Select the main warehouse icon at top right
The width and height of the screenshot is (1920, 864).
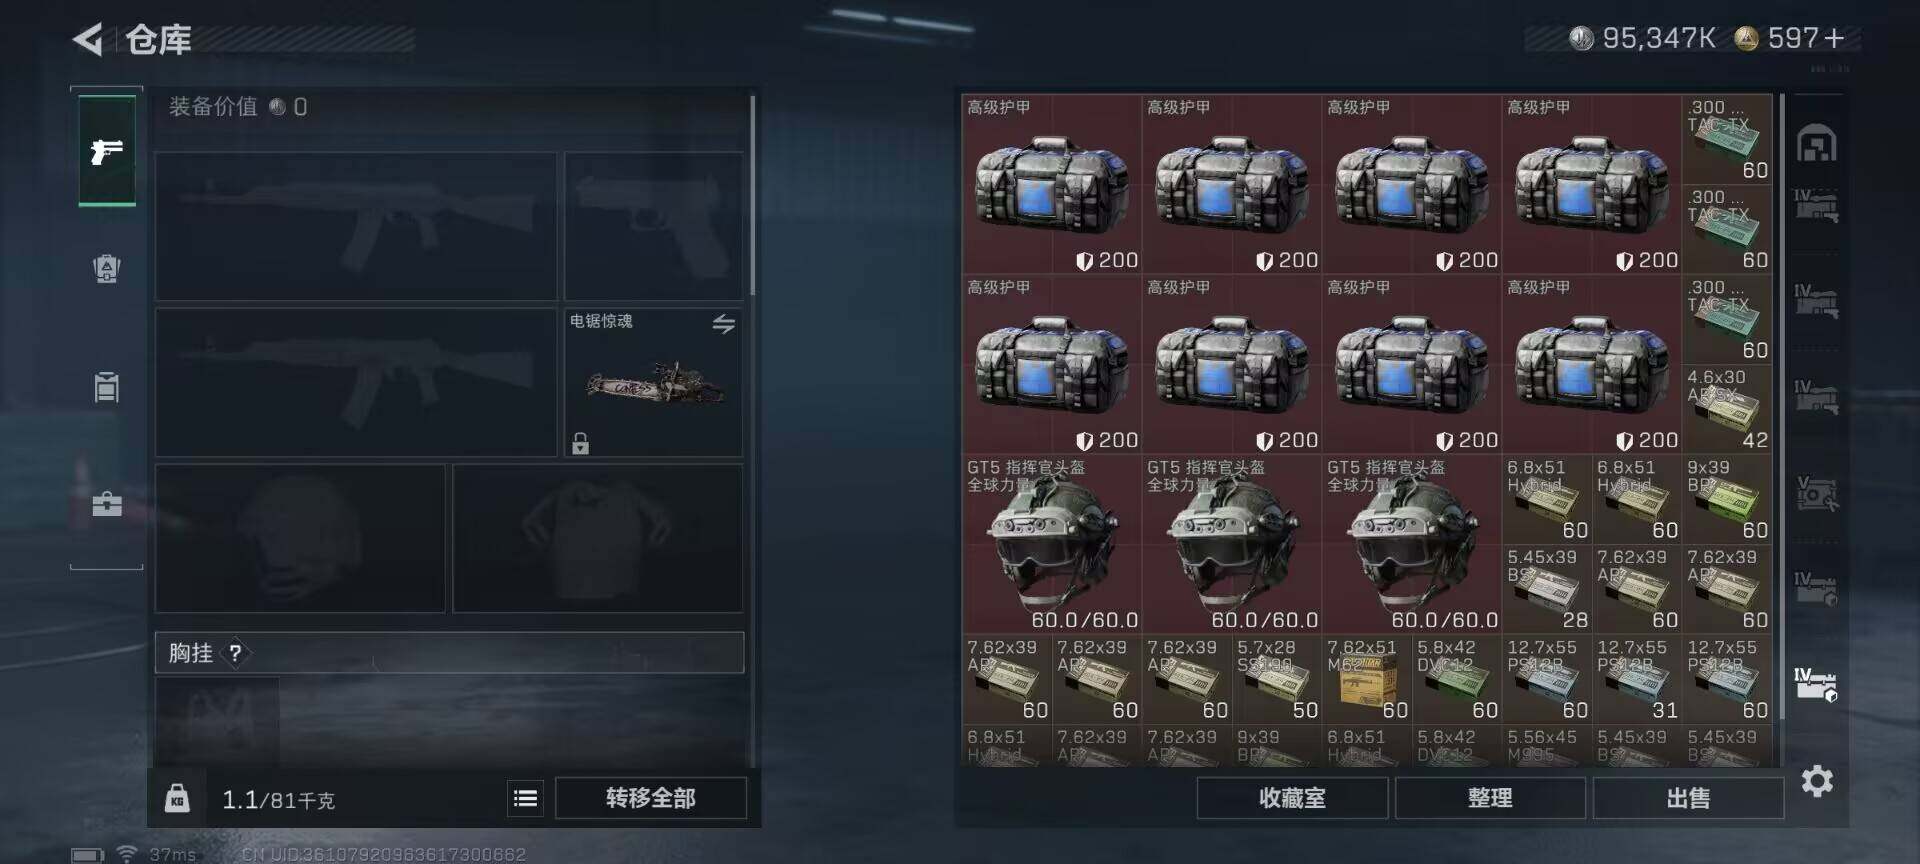[x=1817, y=143]
